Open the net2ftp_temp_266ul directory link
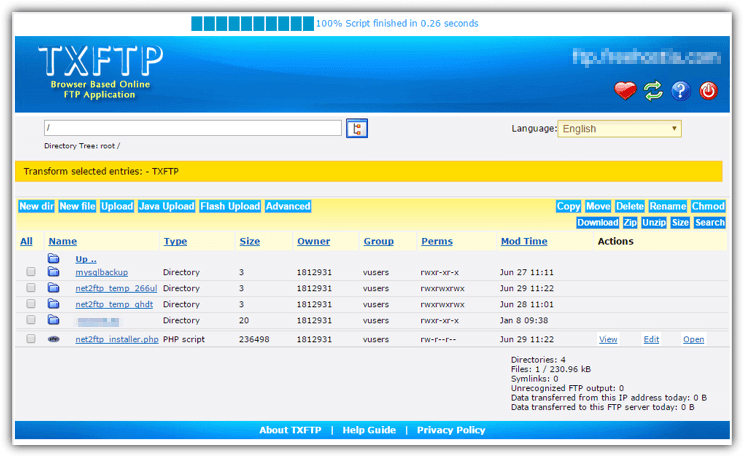 [x=116, y=288]
